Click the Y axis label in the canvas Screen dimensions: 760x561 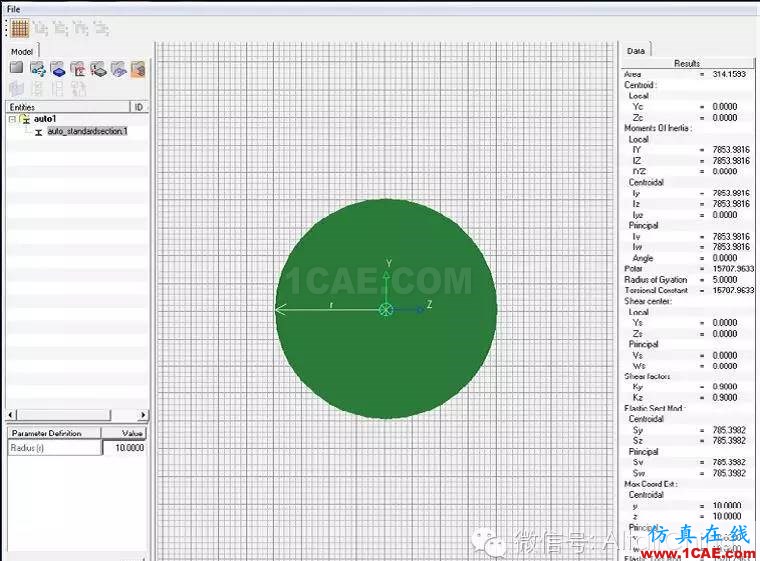pos(389,263)
